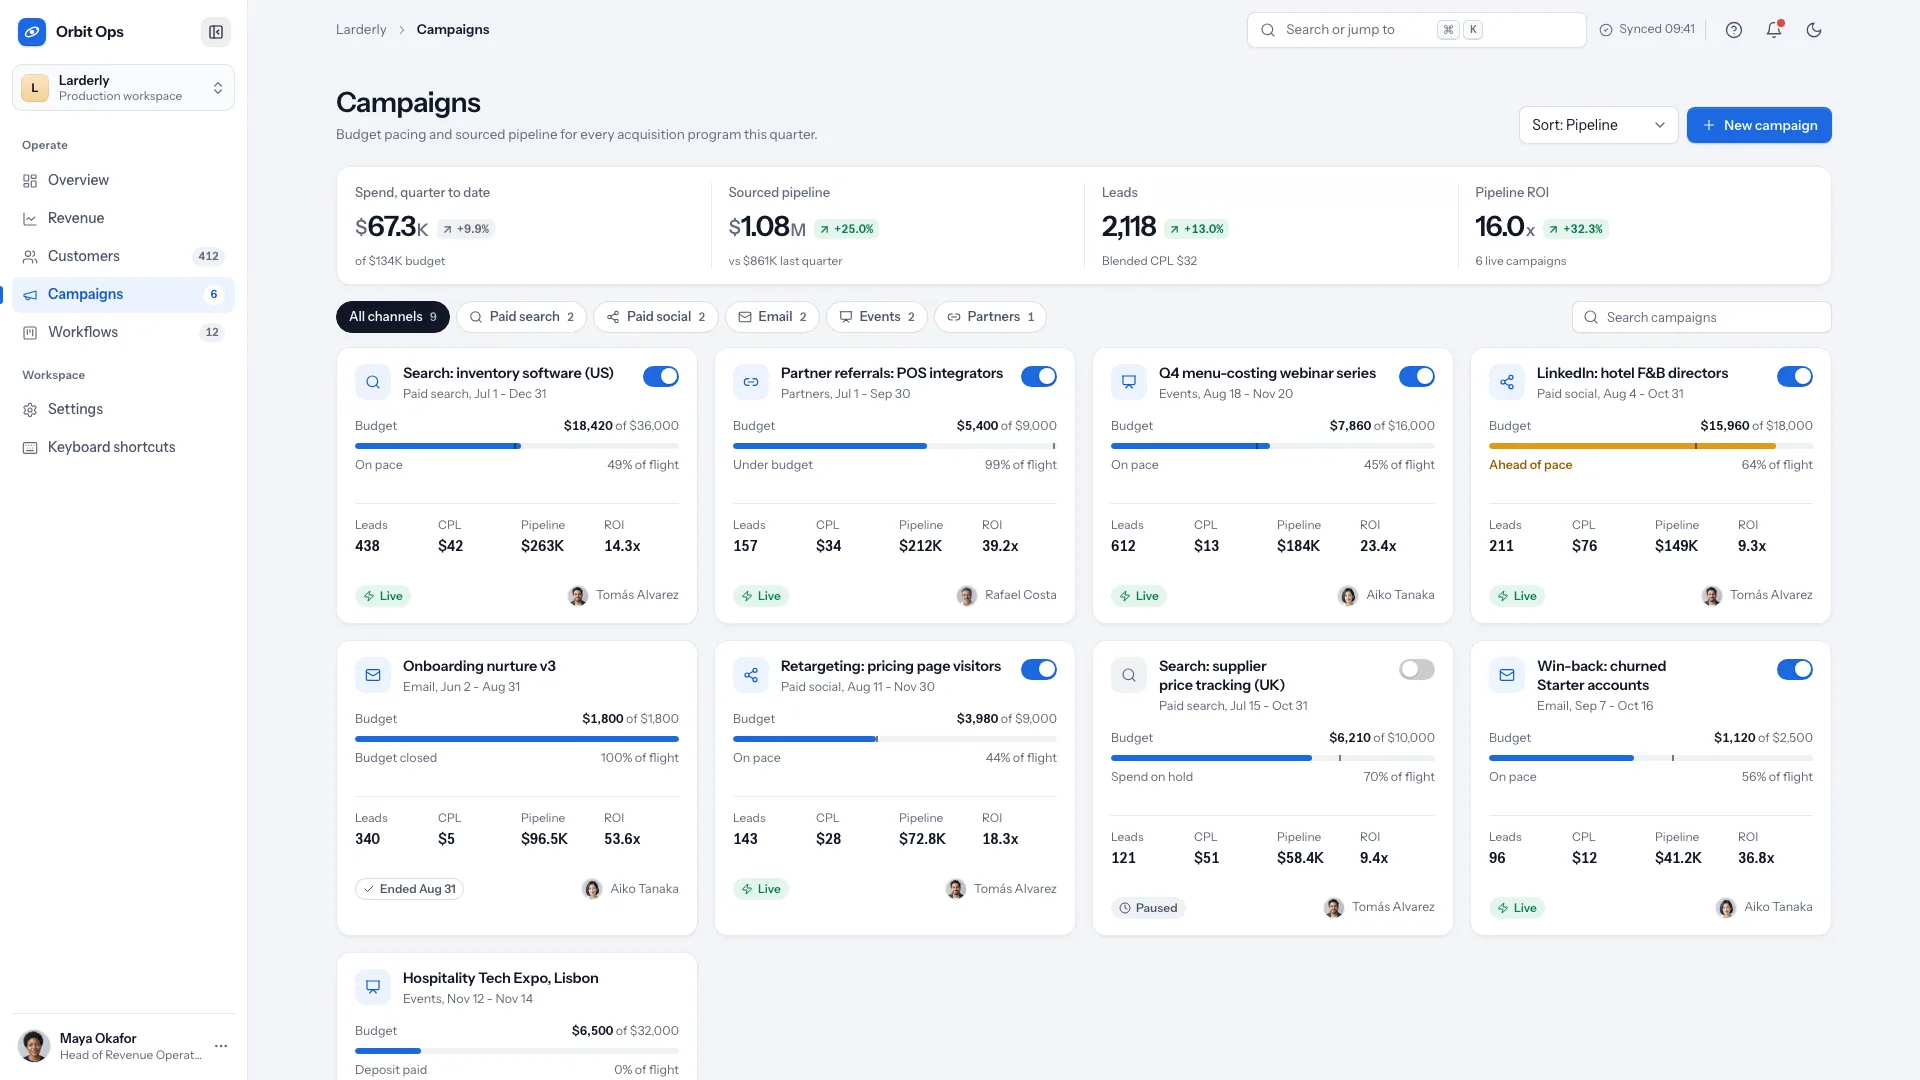Click the Retargeting pricing page share icon

click(x=751, y=675)
